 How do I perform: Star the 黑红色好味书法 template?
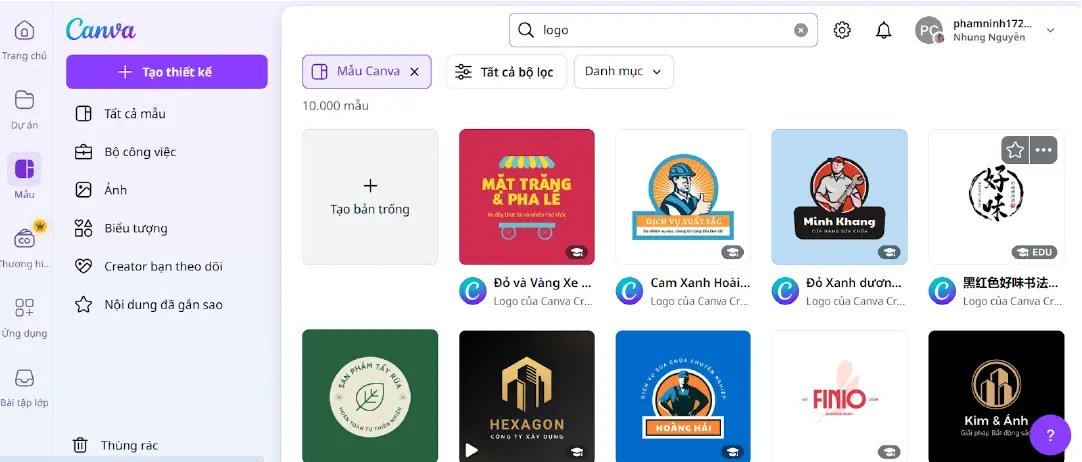1014,150
